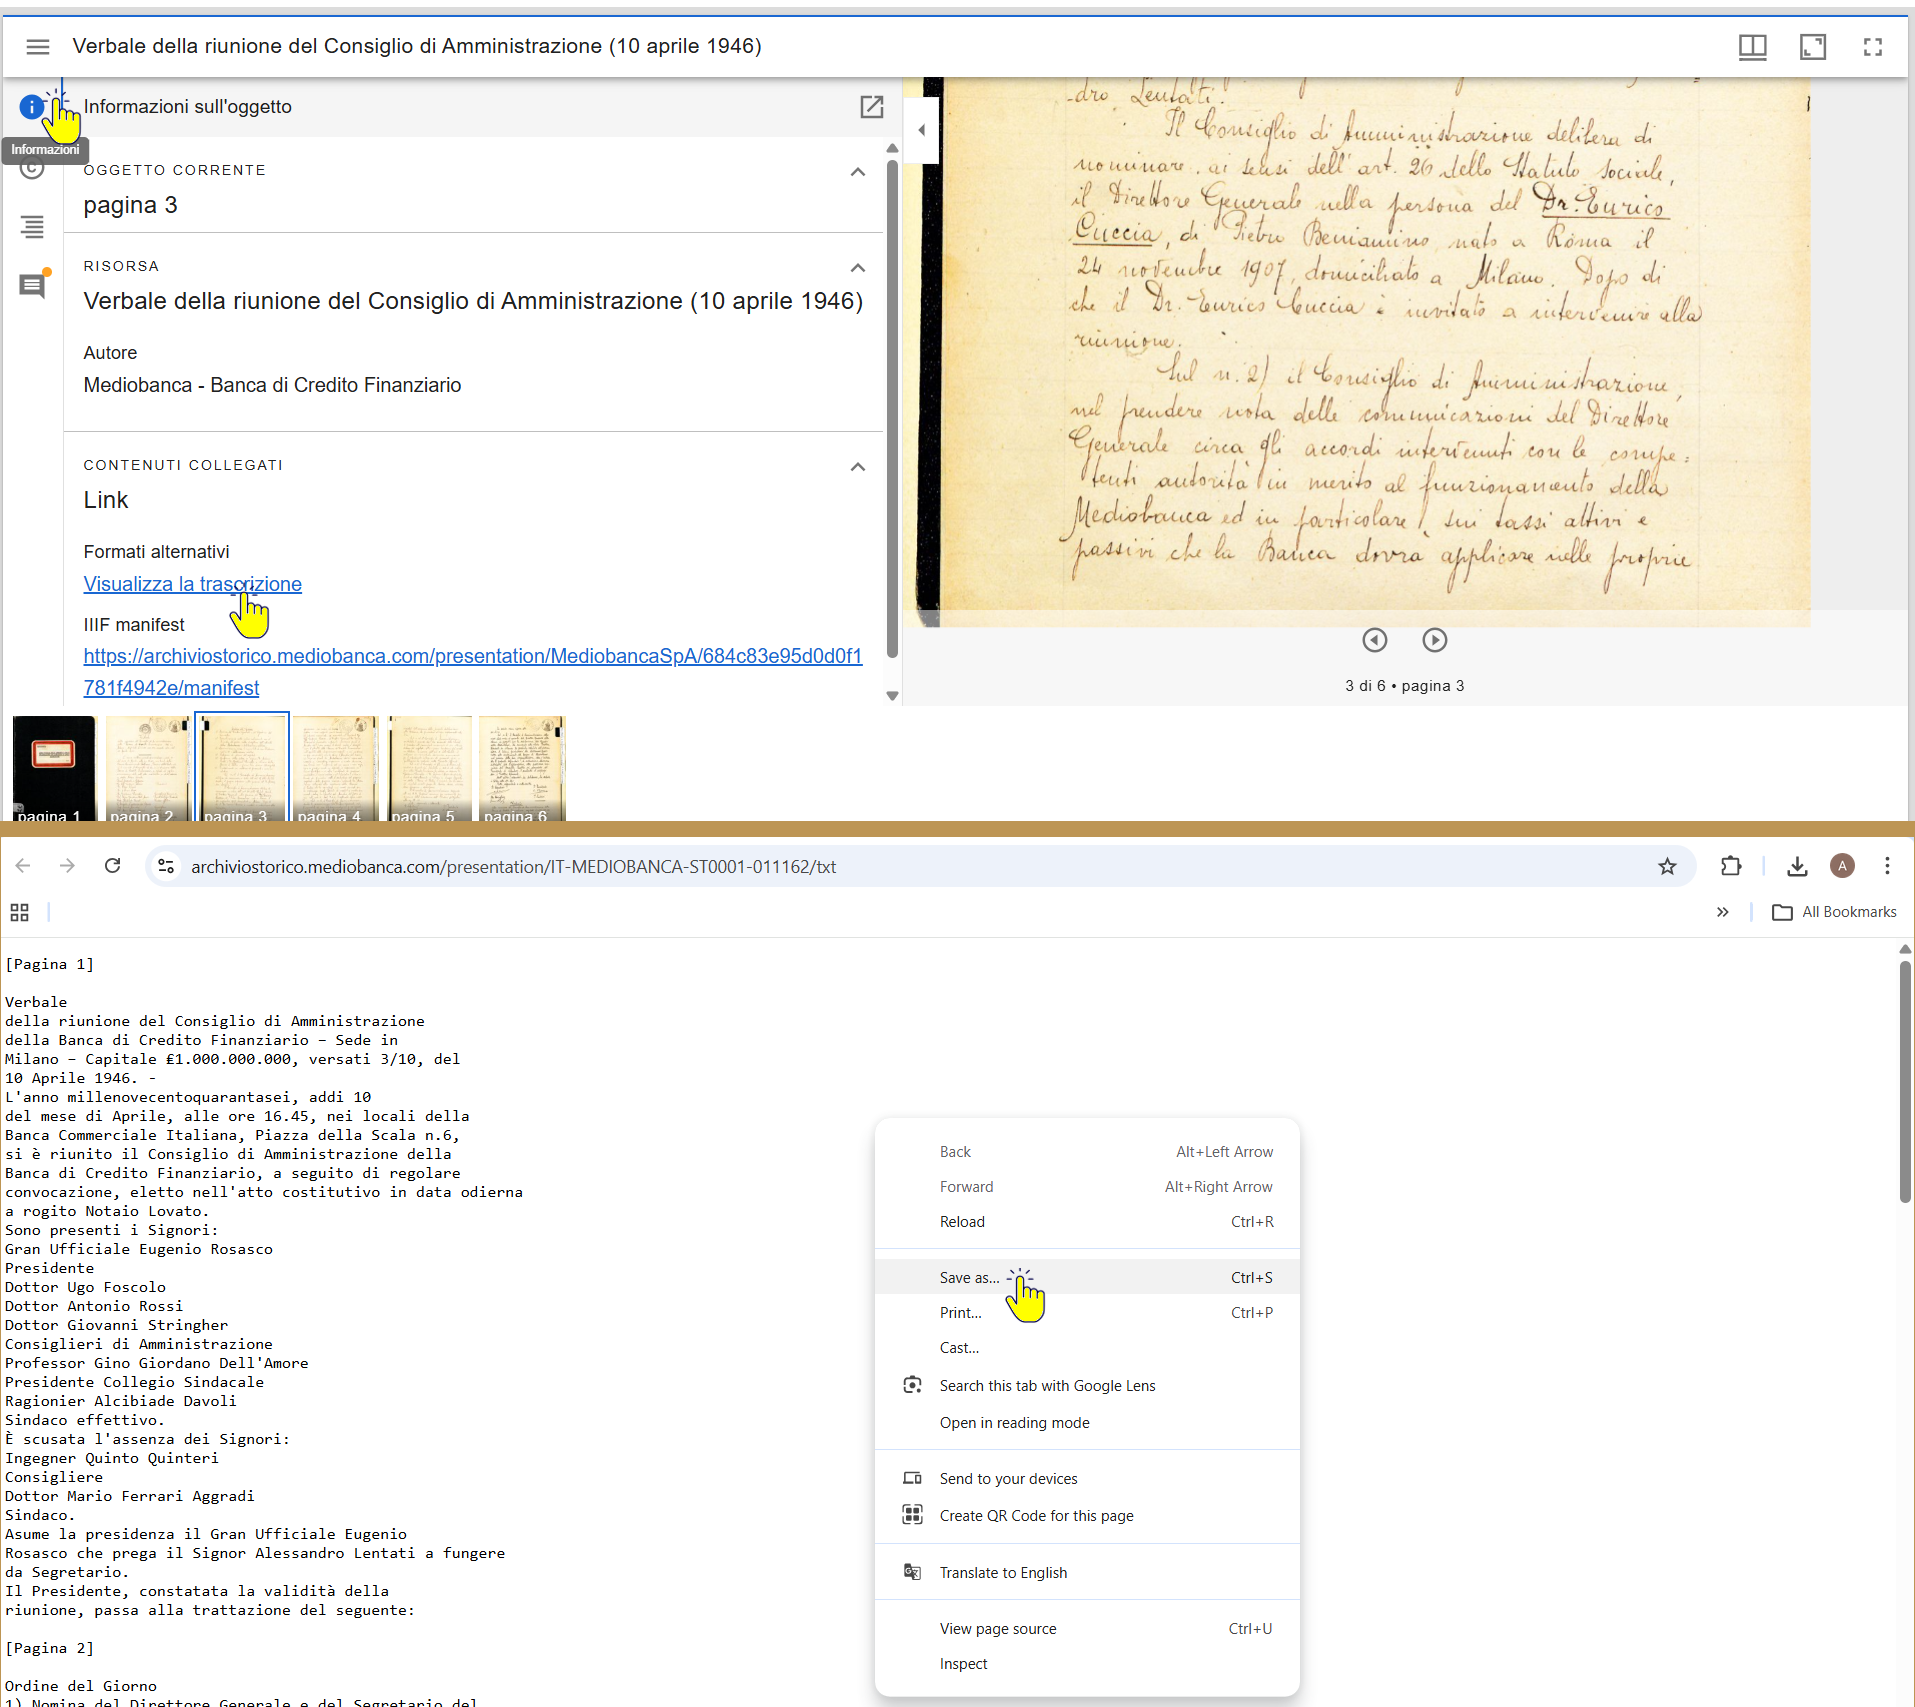The height and width of the screenshot is (1707, 1915).
Task: Collapse the Contenuti Collegati section
Action: 857,467
